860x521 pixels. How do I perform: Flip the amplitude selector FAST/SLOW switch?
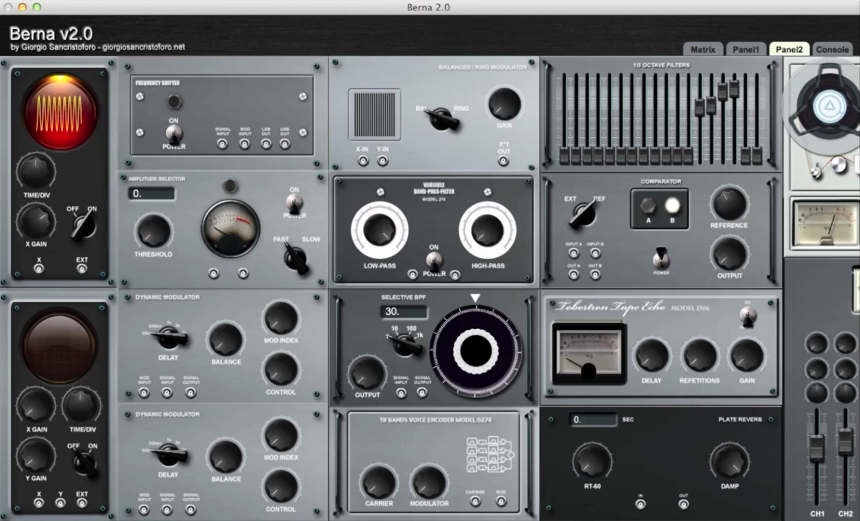294,258
